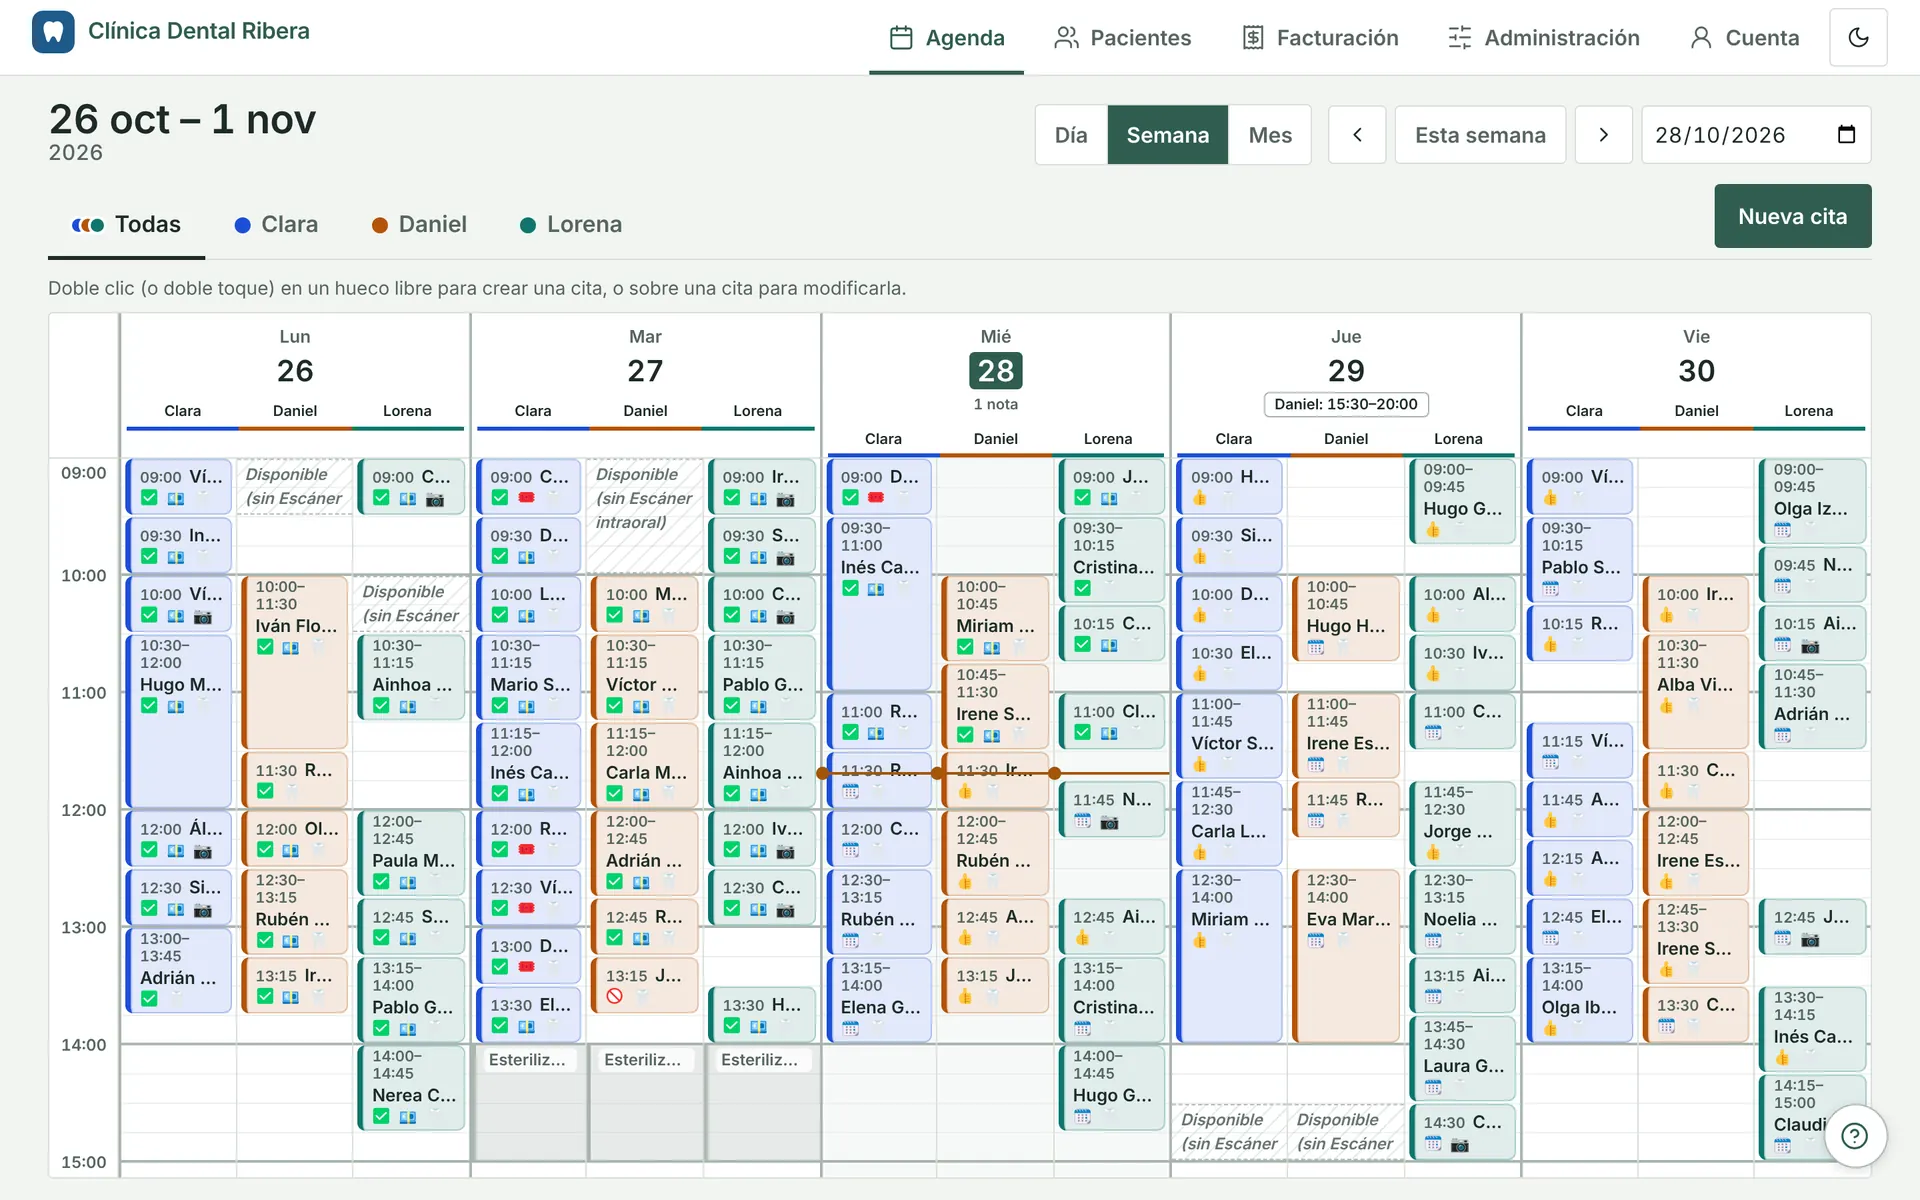Open the Cuenta page
The height and width of the screenshot is (1200, 1920).
coord(1744,38)
